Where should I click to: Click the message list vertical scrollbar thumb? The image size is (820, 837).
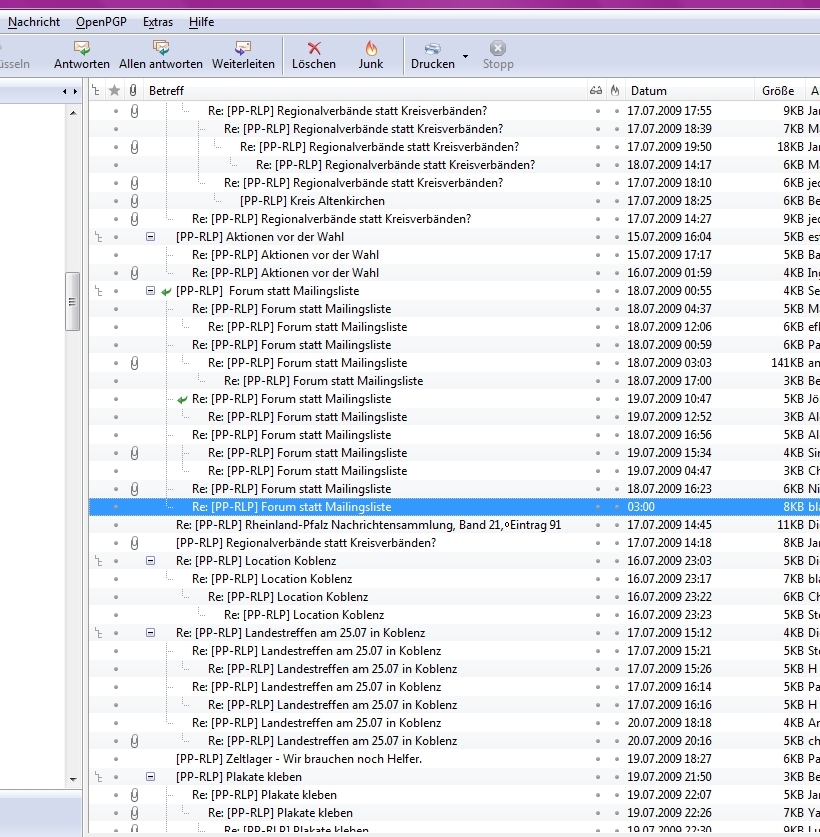[x=72, y=300]
